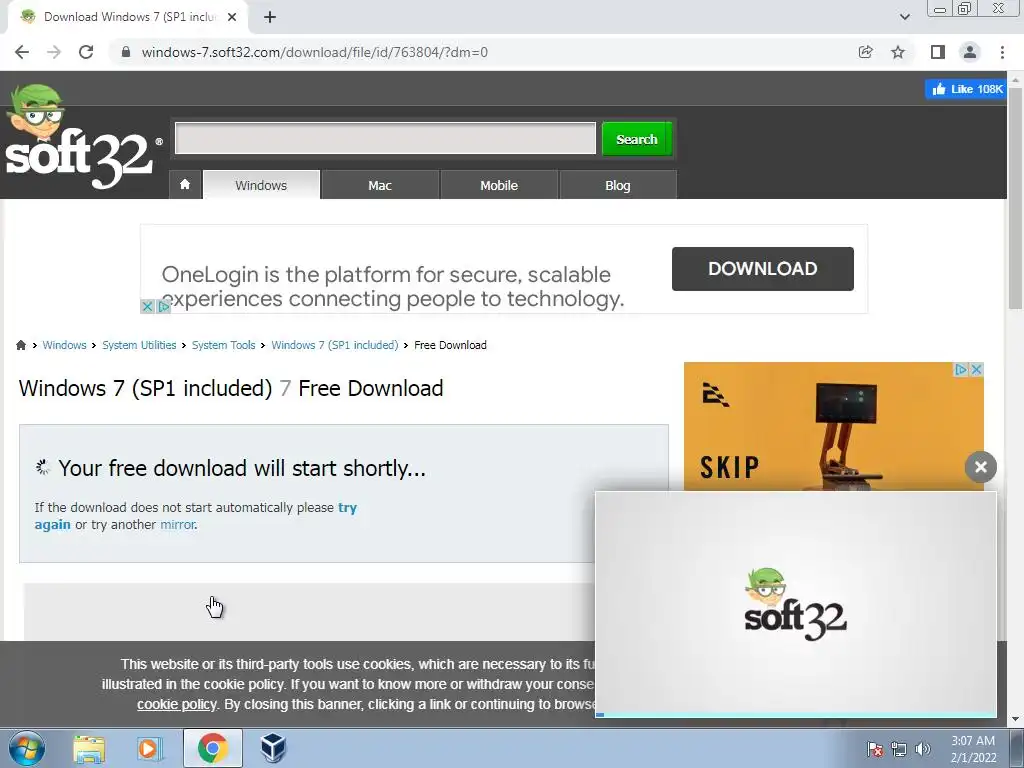
Task: Open the browser side panel
Action: pos(938,52)
